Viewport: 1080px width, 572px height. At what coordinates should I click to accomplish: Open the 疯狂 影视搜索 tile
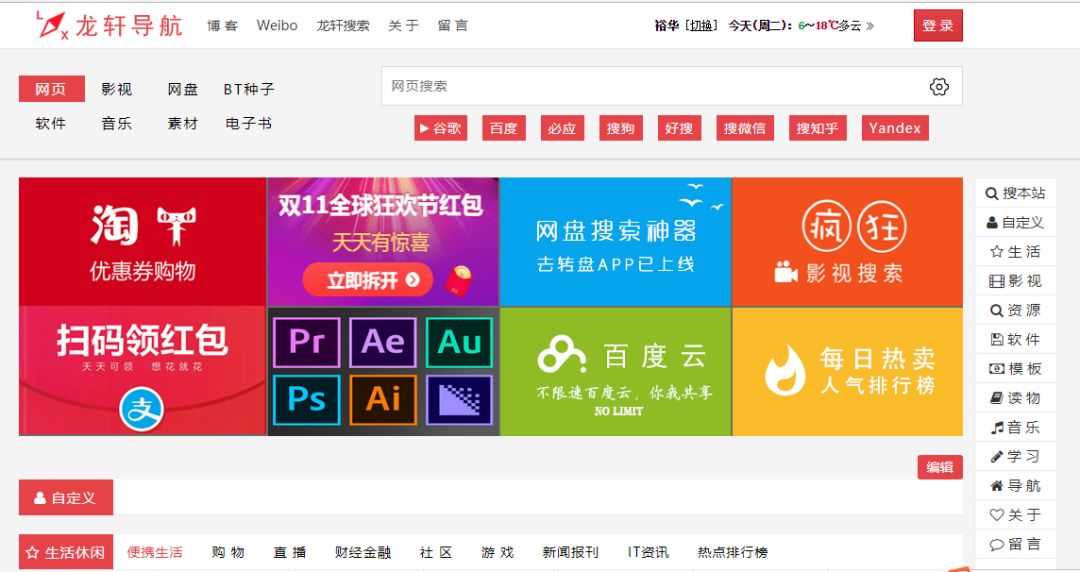(x=847, y=242)
